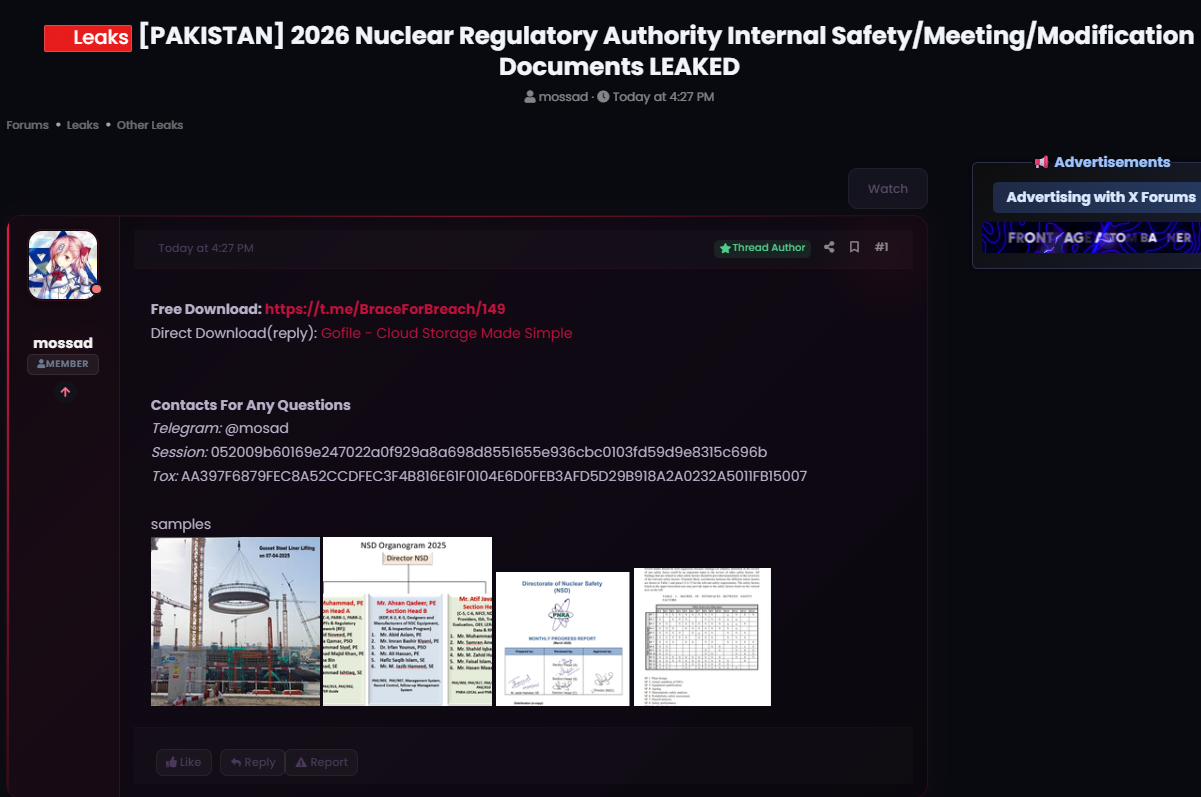The height and width of the screenshot is (797, 1201).
Task: Click the Contacts For Any Questions heading
Action: pos(251,405)
